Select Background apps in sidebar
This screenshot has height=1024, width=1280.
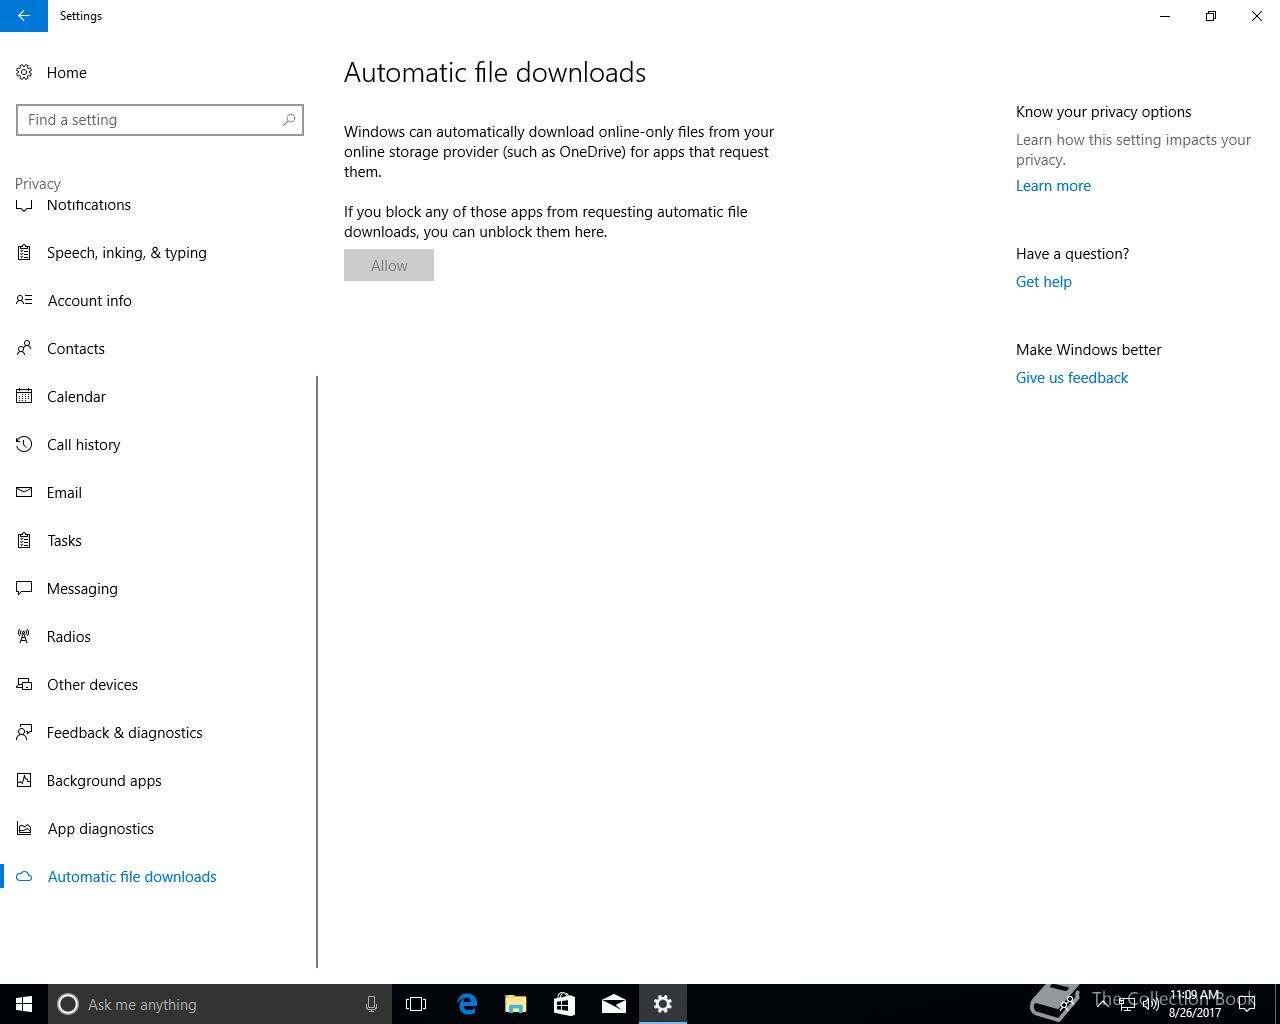tap(158, 781)
